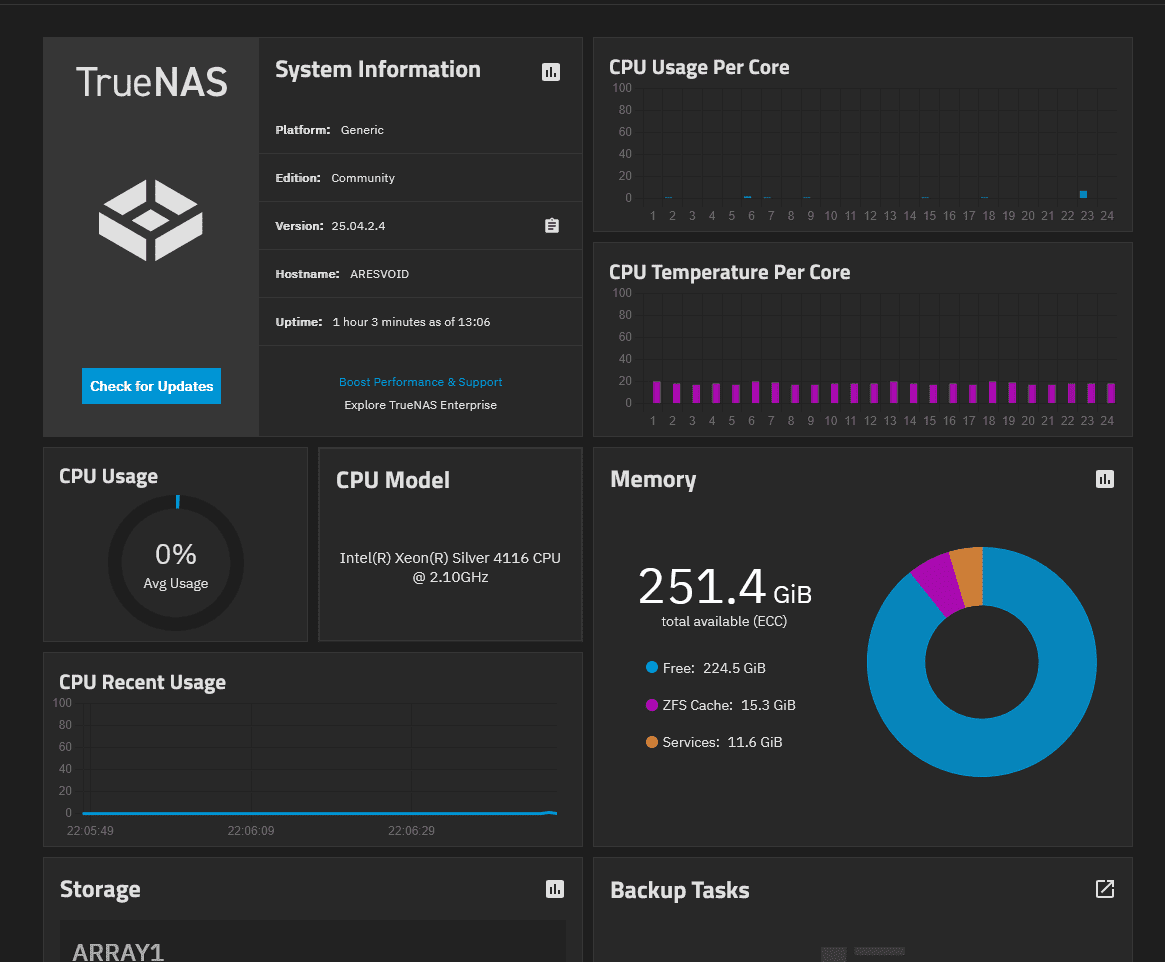Open Memory reports chart icon
Screen dimensions: 1165x962
1105,479
